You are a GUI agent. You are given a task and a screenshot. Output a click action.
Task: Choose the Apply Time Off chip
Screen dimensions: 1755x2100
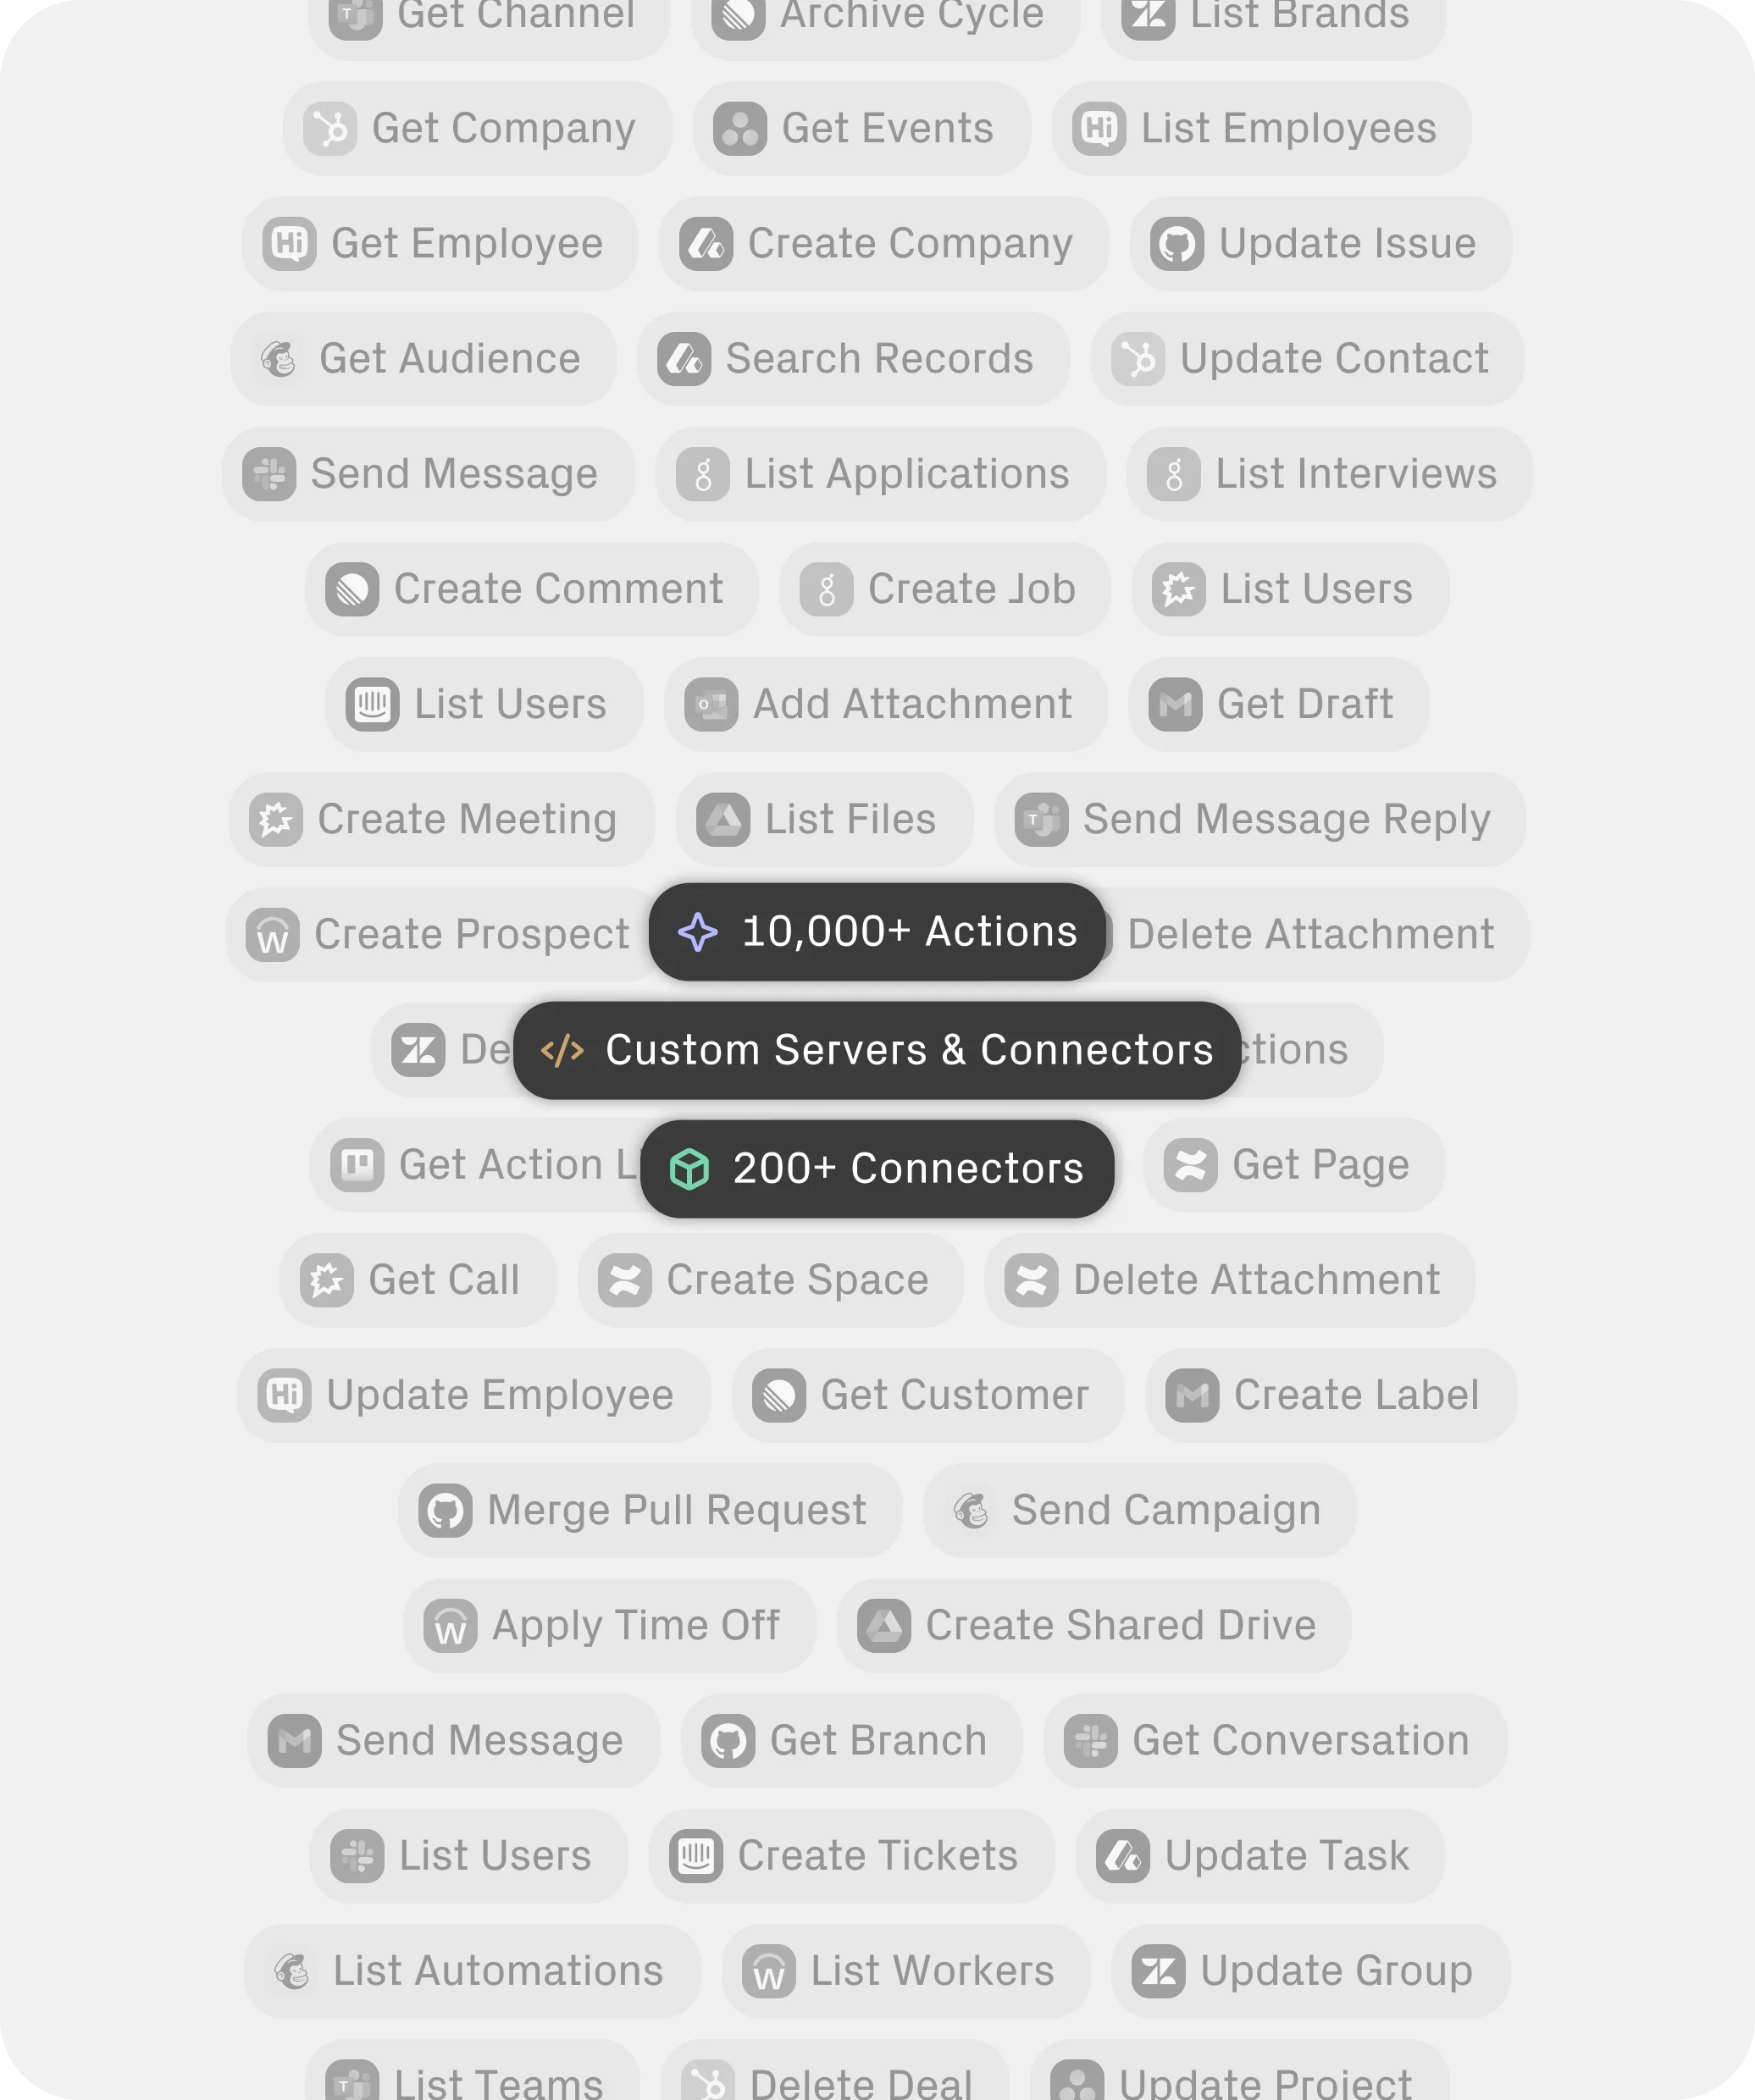[609, 1625]
